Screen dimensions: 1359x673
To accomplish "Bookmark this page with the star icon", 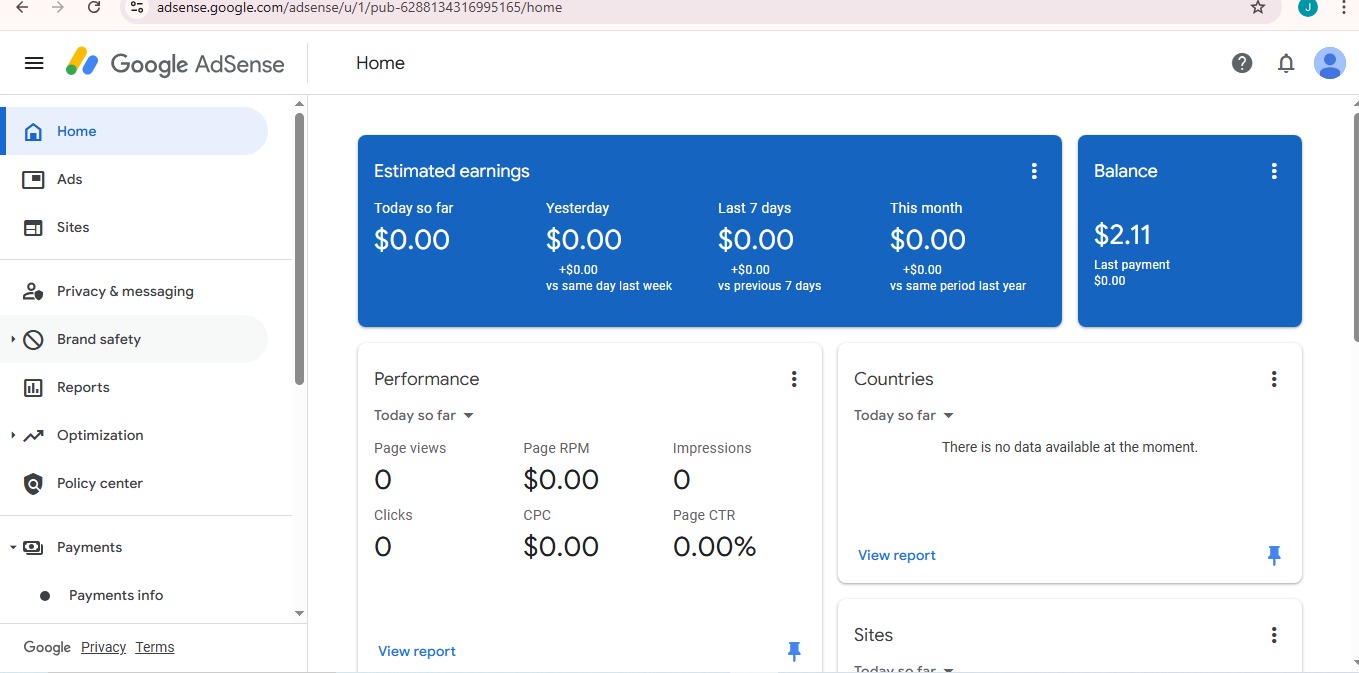I will coord(1258,7).
